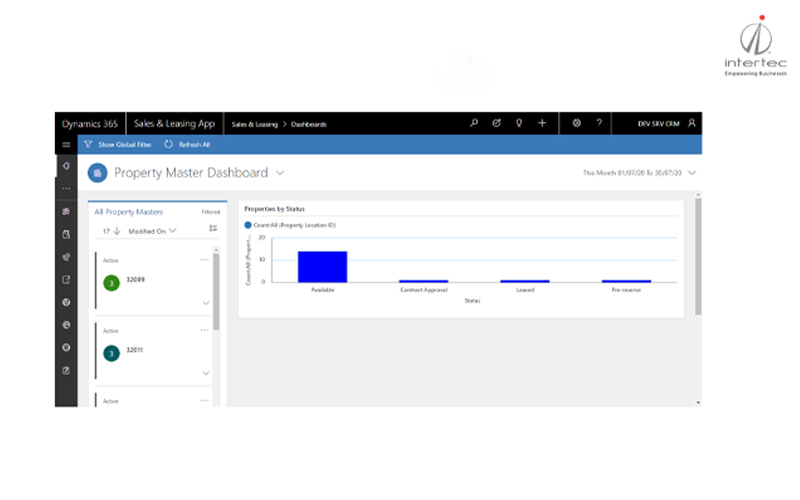Click the DEV SRV CRM user name
This screenshot has width=800, height=500.
point(659,123)
